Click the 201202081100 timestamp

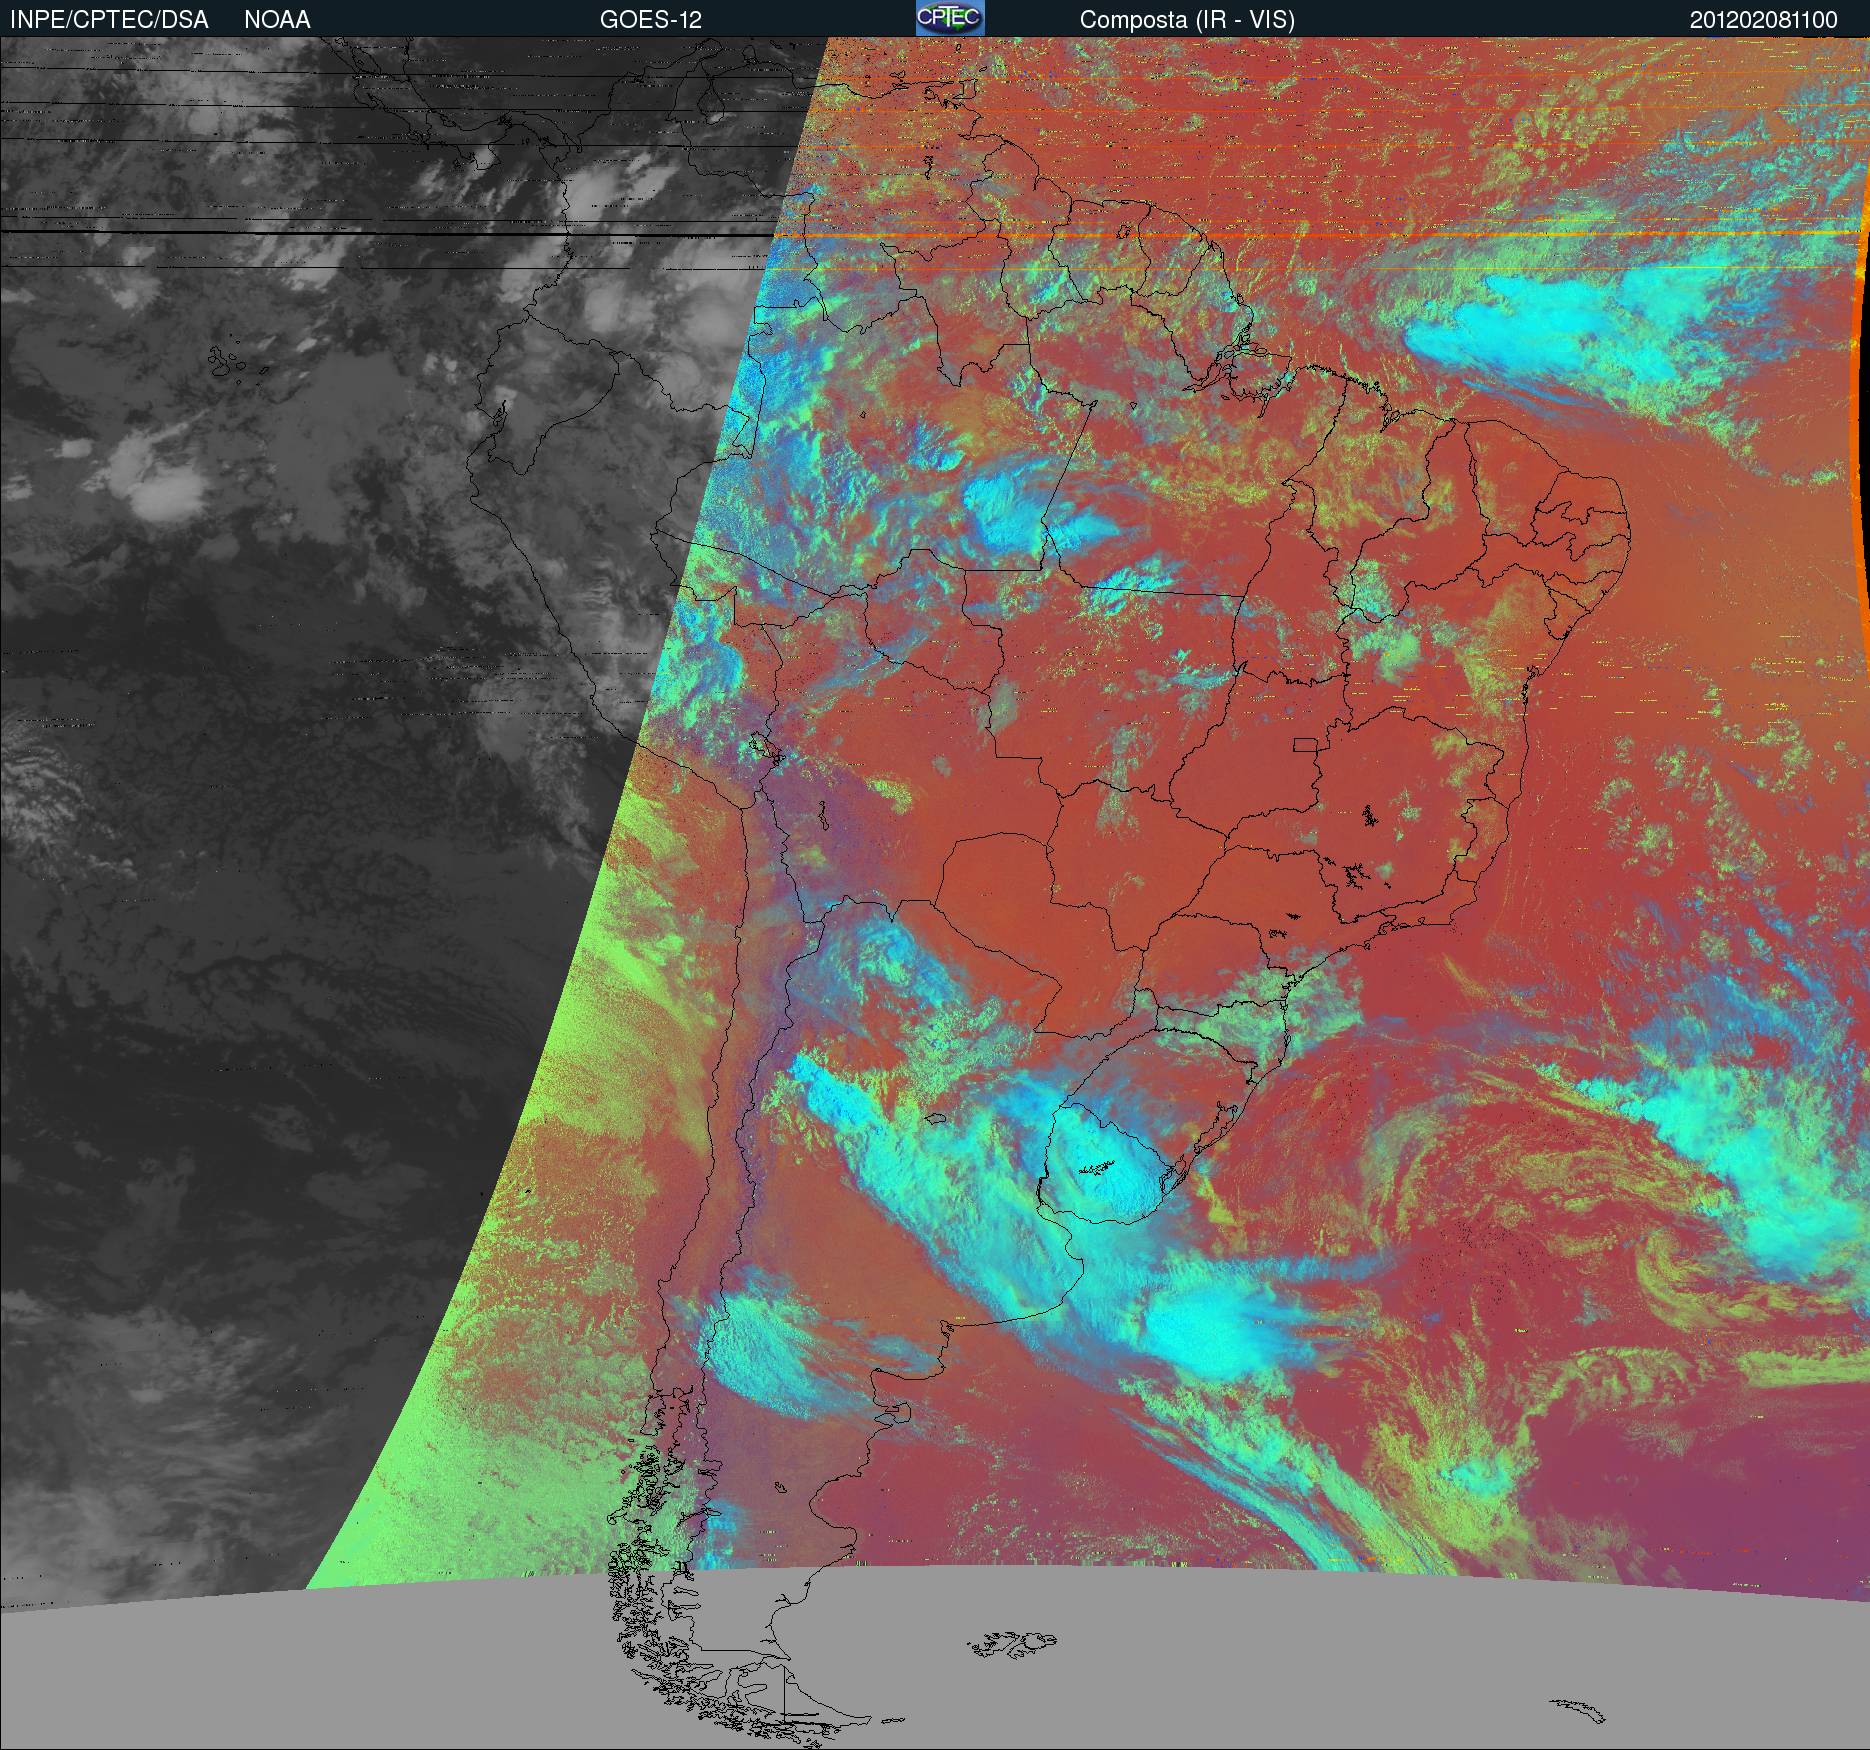click(1764, 20)
